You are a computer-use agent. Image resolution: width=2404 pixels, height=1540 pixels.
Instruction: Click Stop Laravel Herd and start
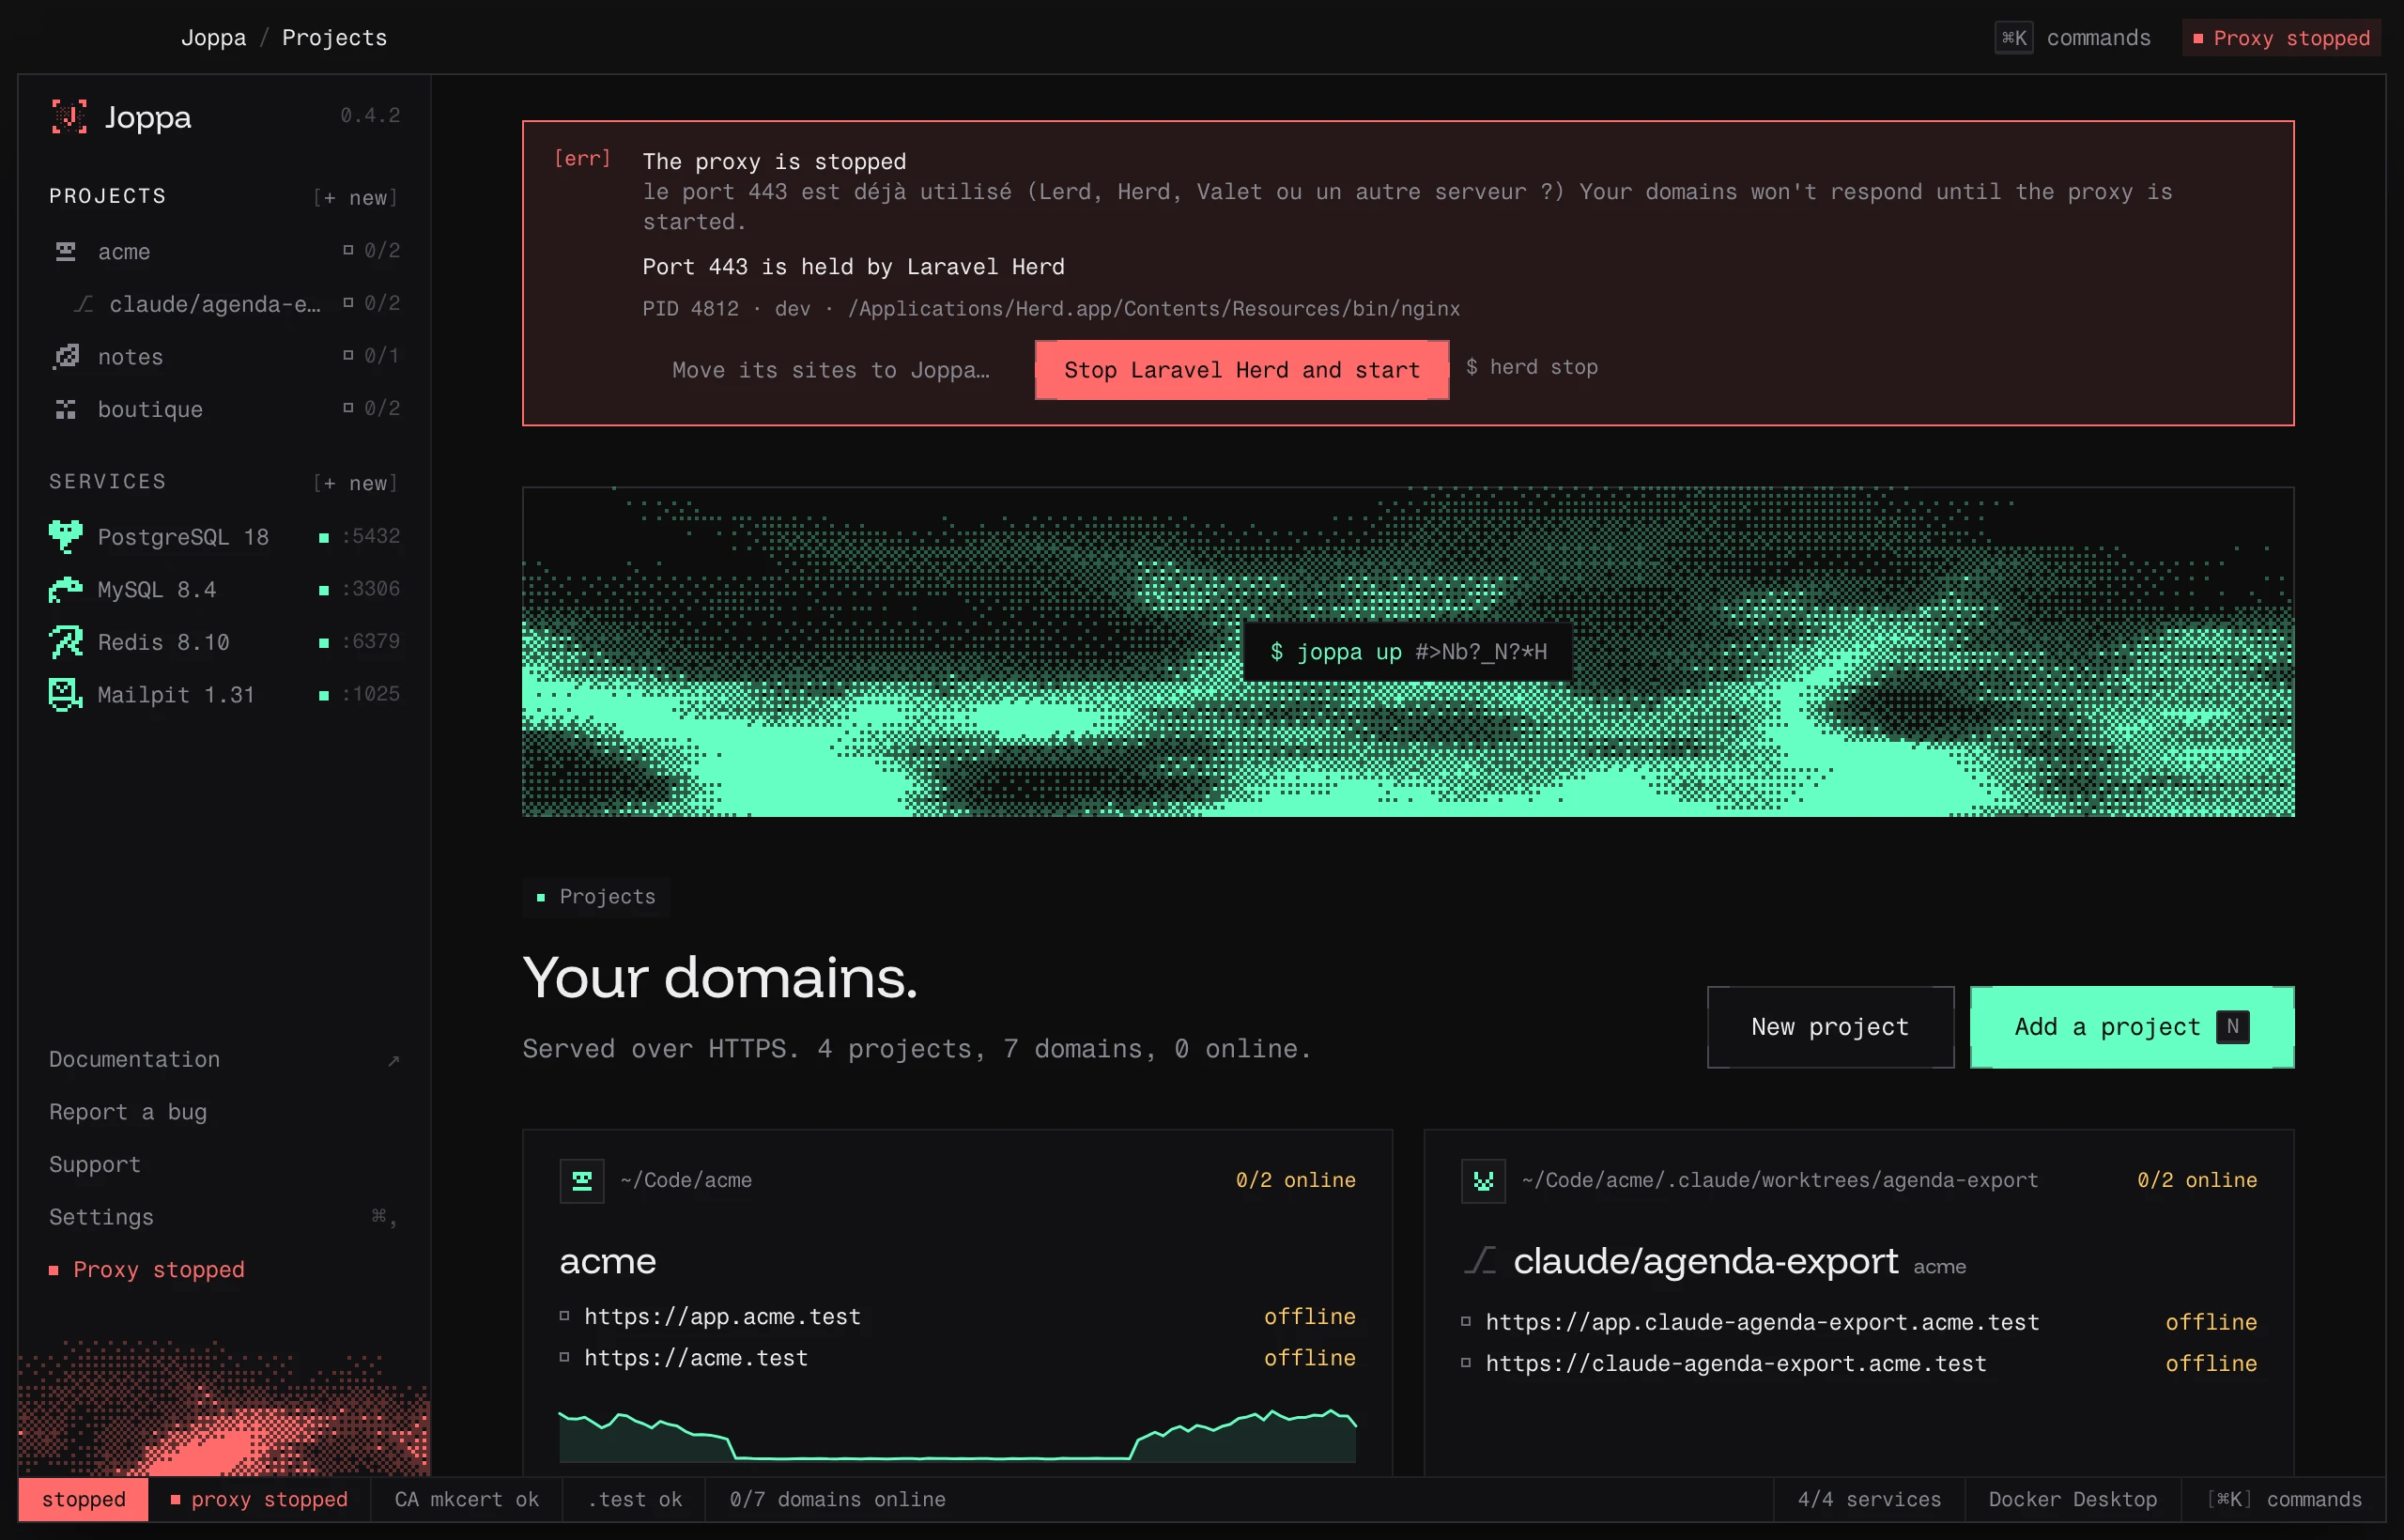tap(1242, 370)
